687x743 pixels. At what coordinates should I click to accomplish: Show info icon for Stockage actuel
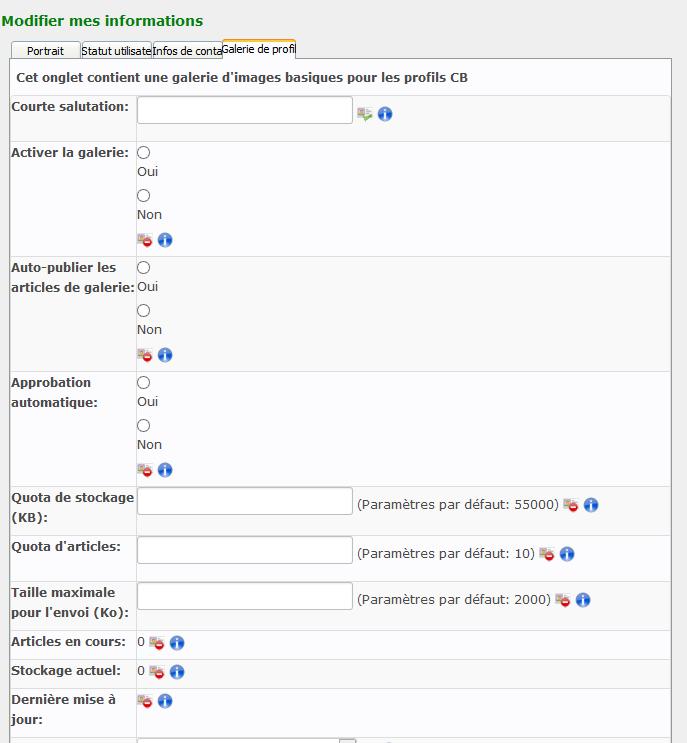pyautogui.click(x=177, y=671)
